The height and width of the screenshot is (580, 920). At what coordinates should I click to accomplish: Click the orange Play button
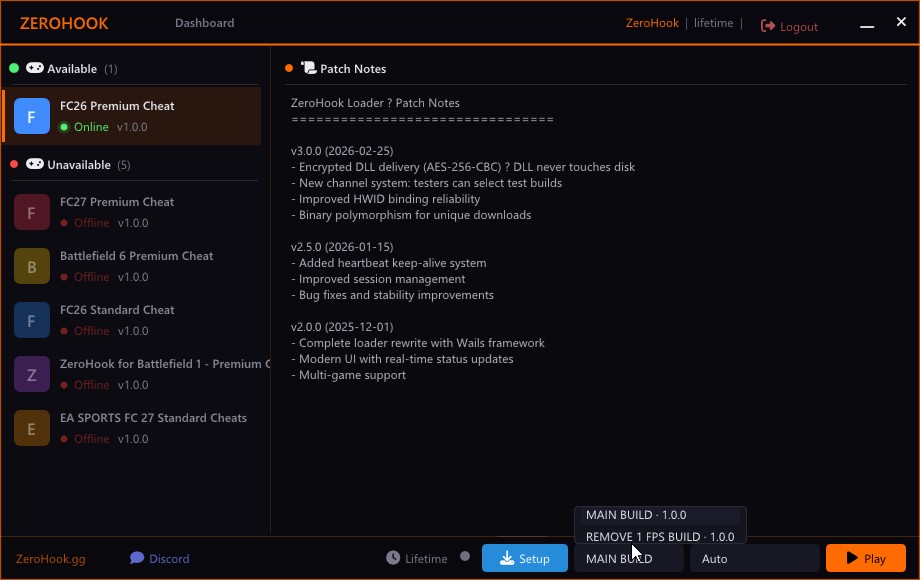tap(865, 558)
